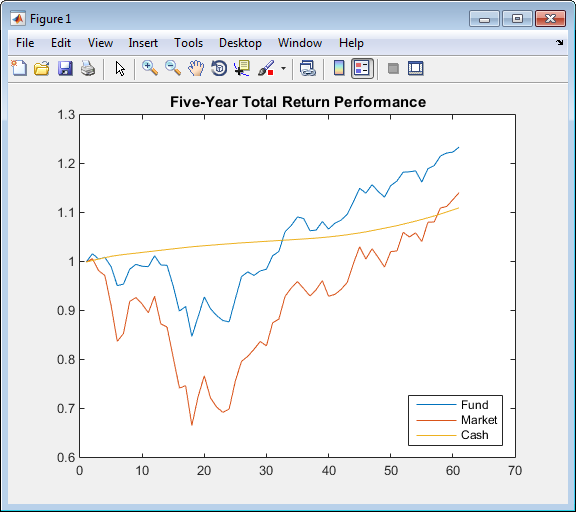Click the Show Plot Tools icon

[416, 68]
